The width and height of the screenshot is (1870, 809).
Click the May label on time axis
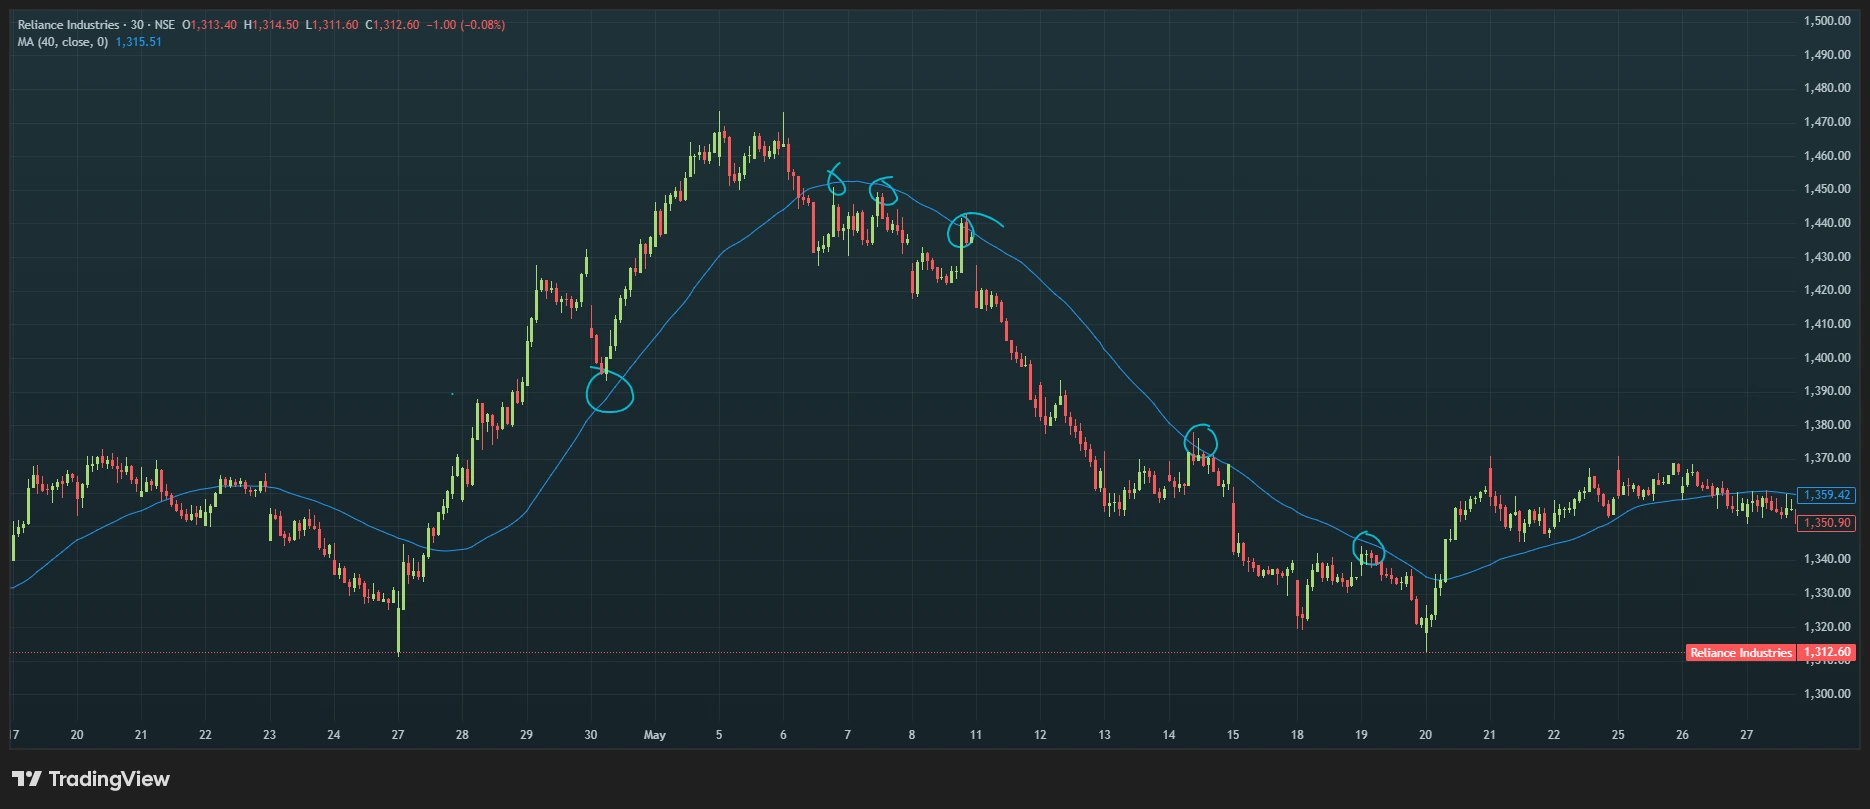(655, 735)
